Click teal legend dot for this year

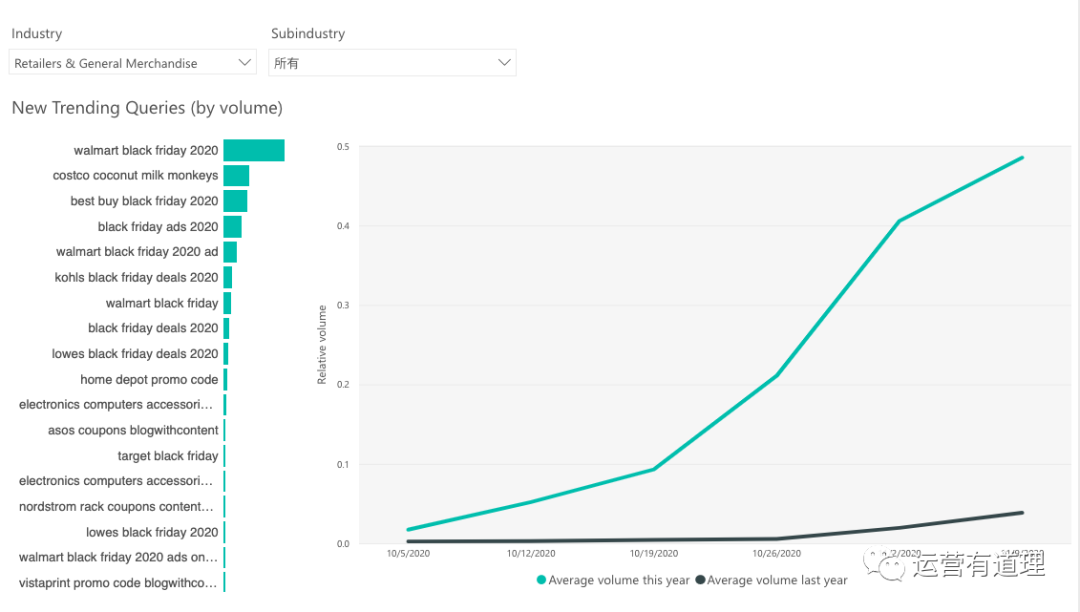pyautogui.click(x=542, y=580)
